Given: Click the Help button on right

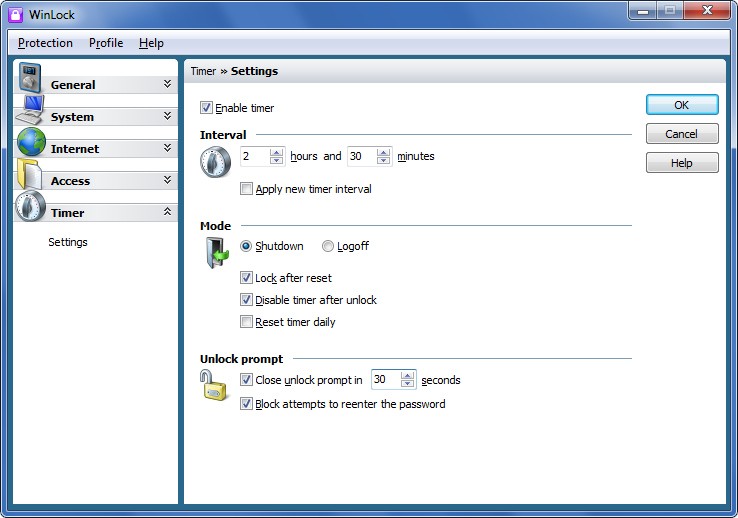Looking at the screenshot, I should click(682, 163).
